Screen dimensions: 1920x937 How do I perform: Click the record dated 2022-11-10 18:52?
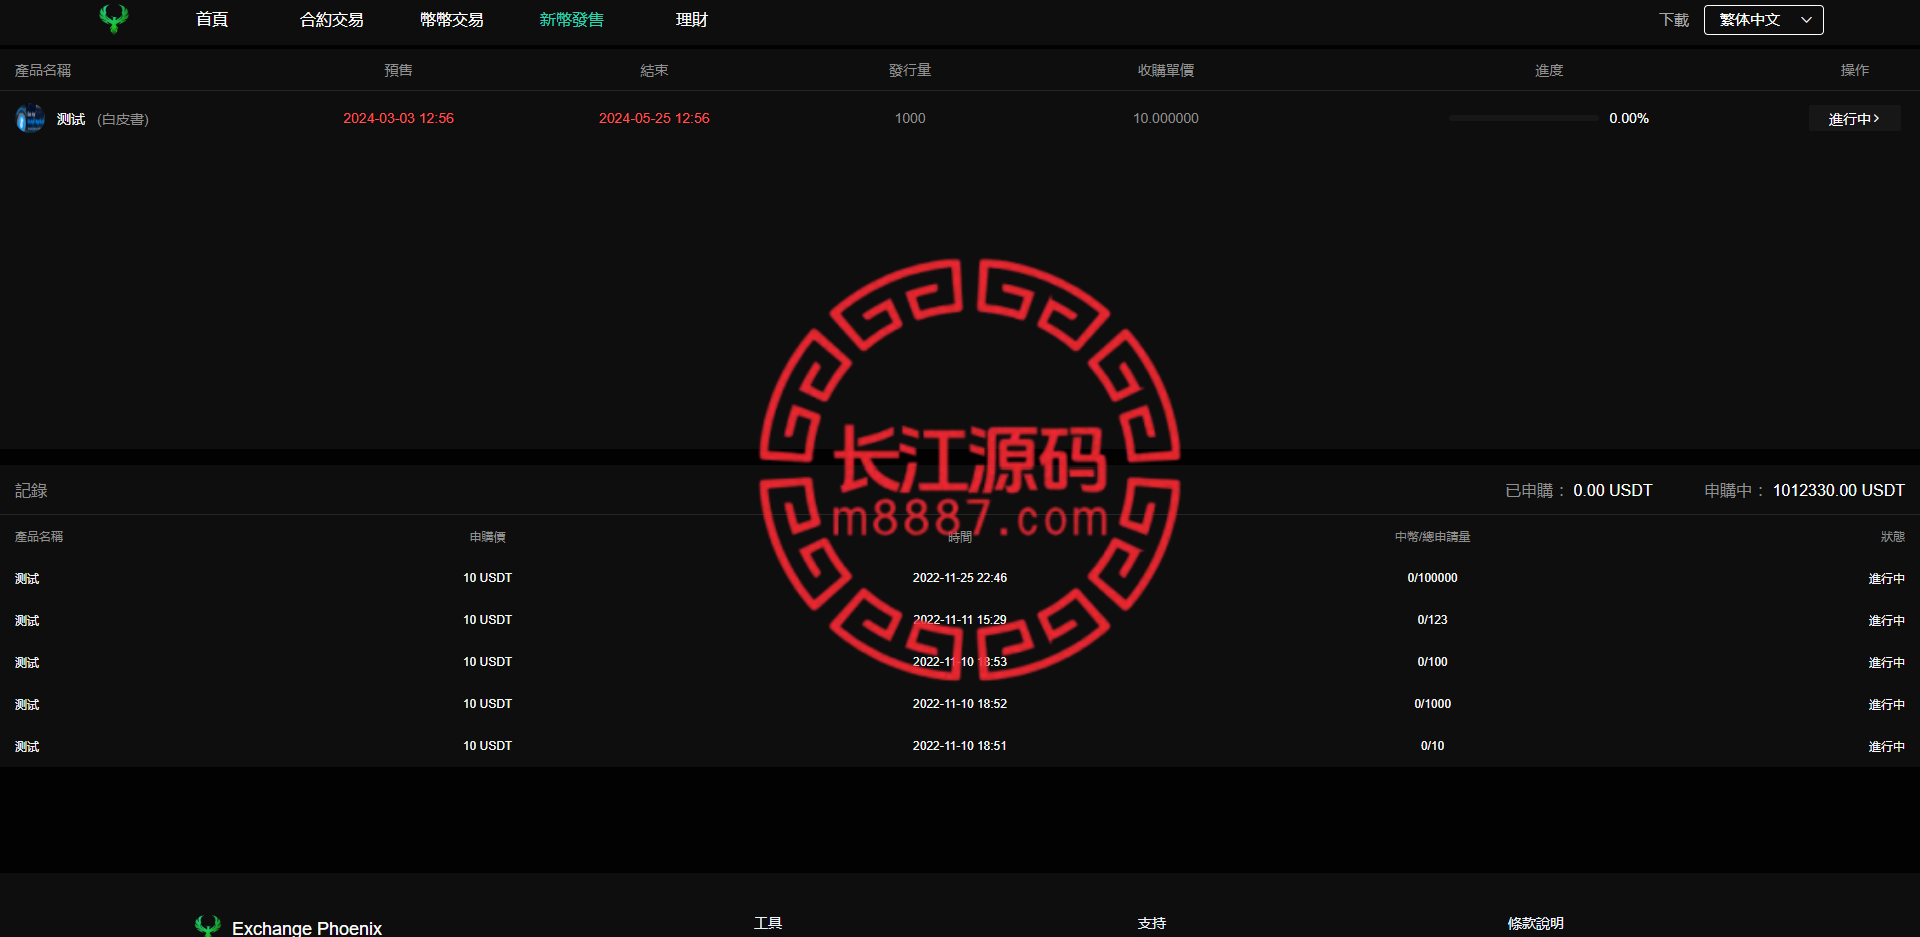tap(960, 704)
